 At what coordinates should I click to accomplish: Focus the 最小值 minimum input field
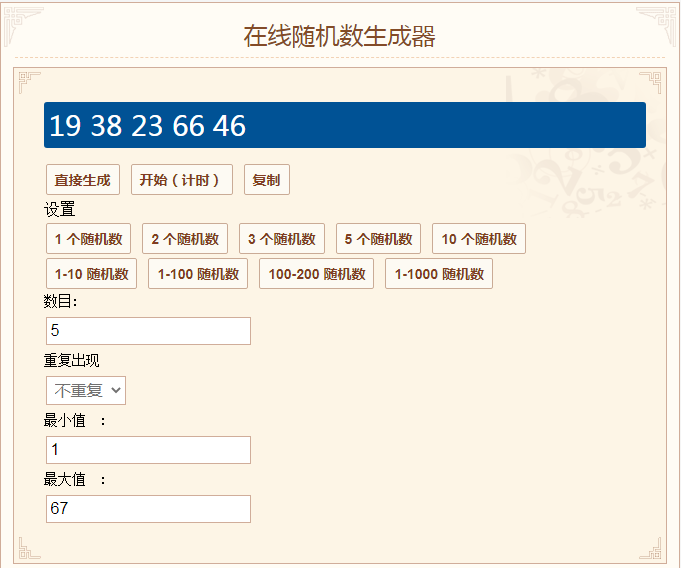pos(148,450)
